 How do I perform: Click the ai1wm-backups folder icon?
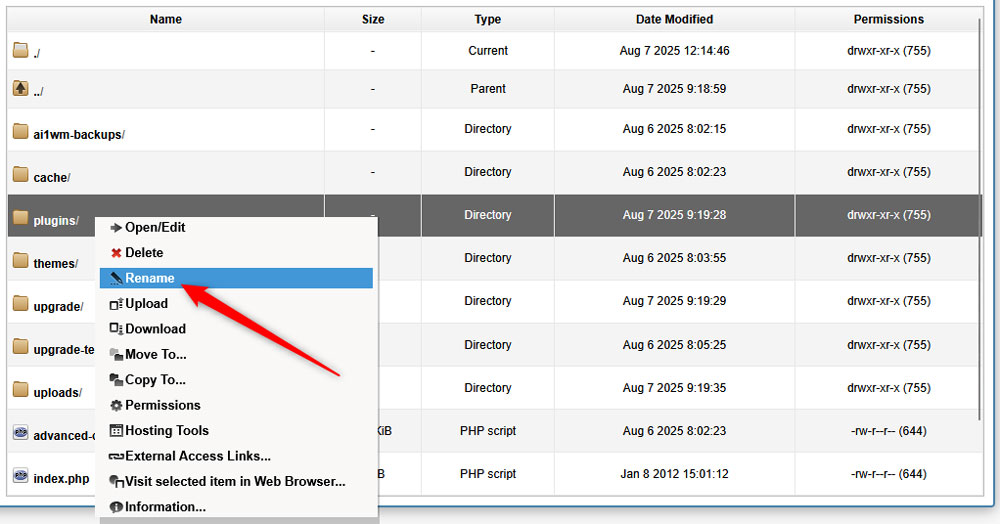[x=20, y=131]
